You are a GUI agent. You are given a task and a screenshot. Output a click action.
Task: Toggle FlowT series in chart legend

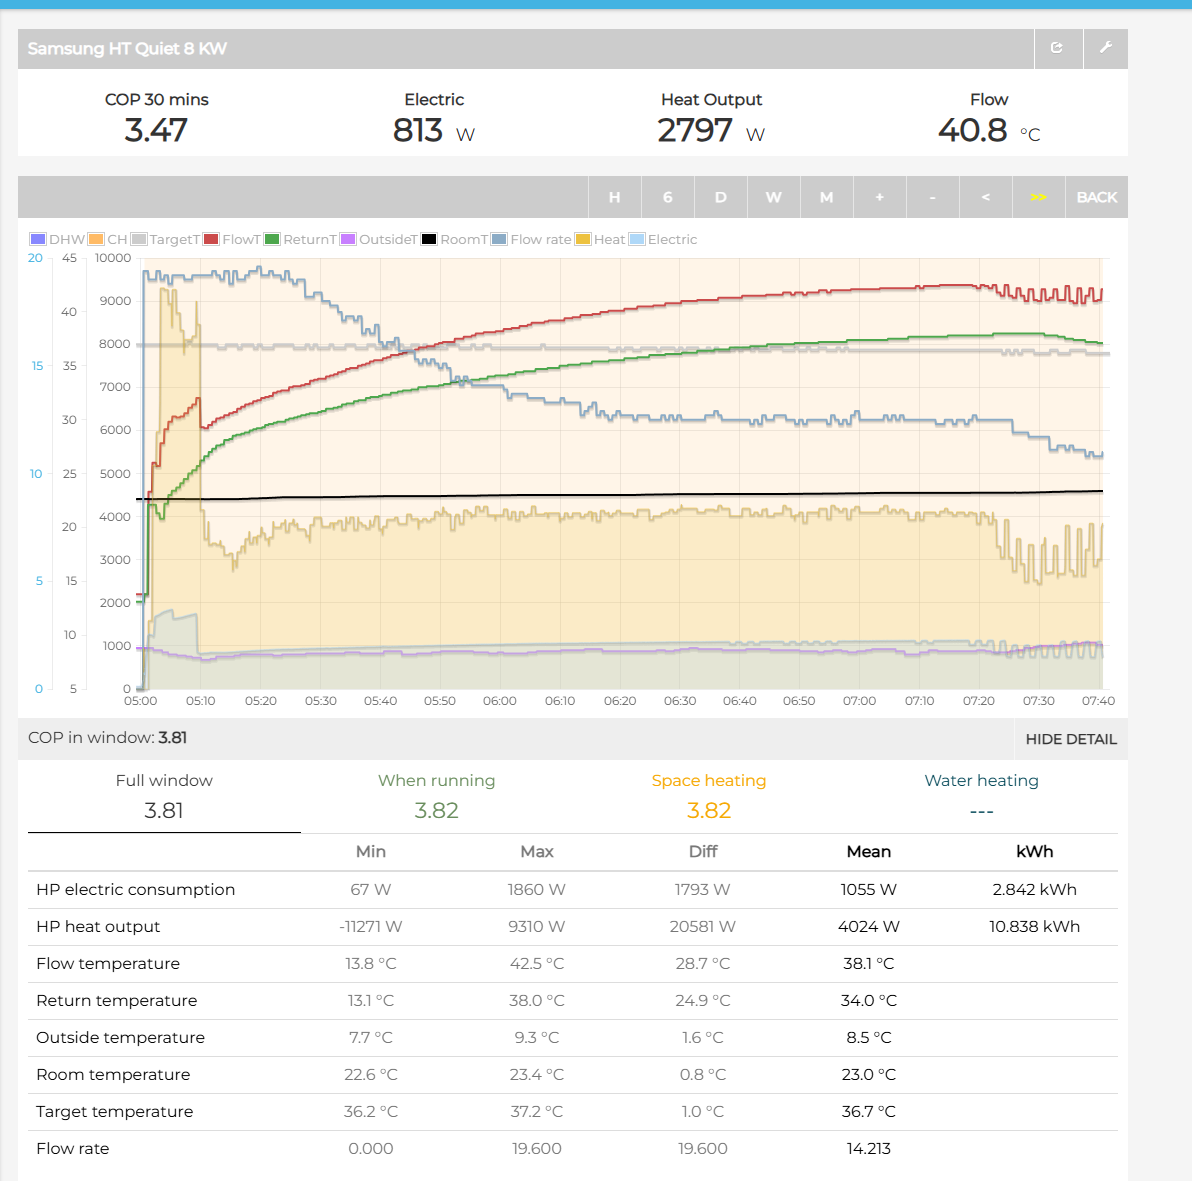point(232,240)
